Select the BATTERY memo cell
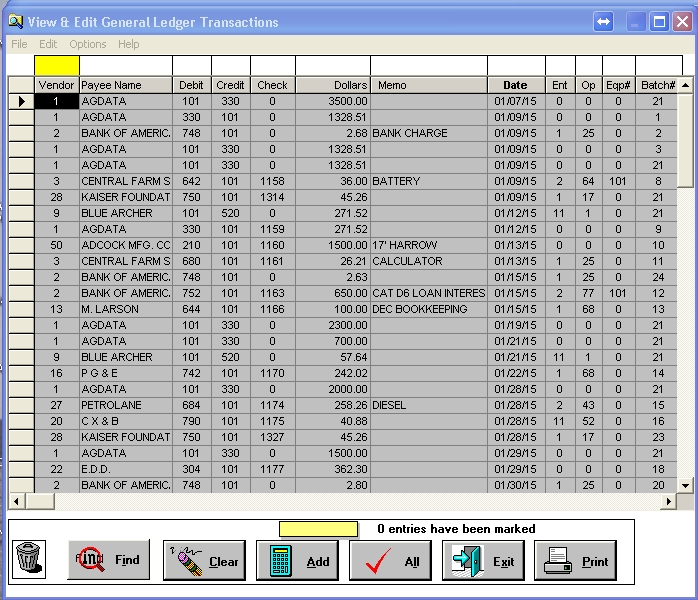Image resolution: width=698 pixels, height=600 pixels. (429, 181)
